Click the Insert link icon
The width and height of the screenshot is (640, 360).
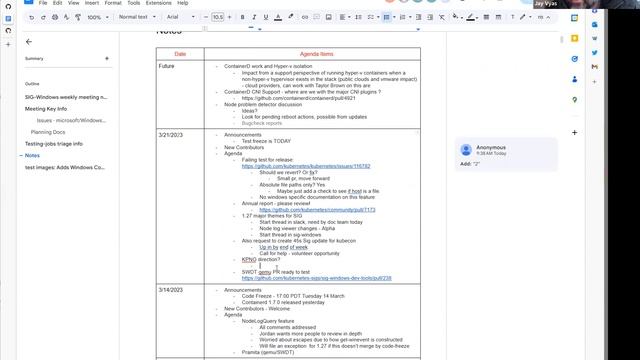pos(304,17)
